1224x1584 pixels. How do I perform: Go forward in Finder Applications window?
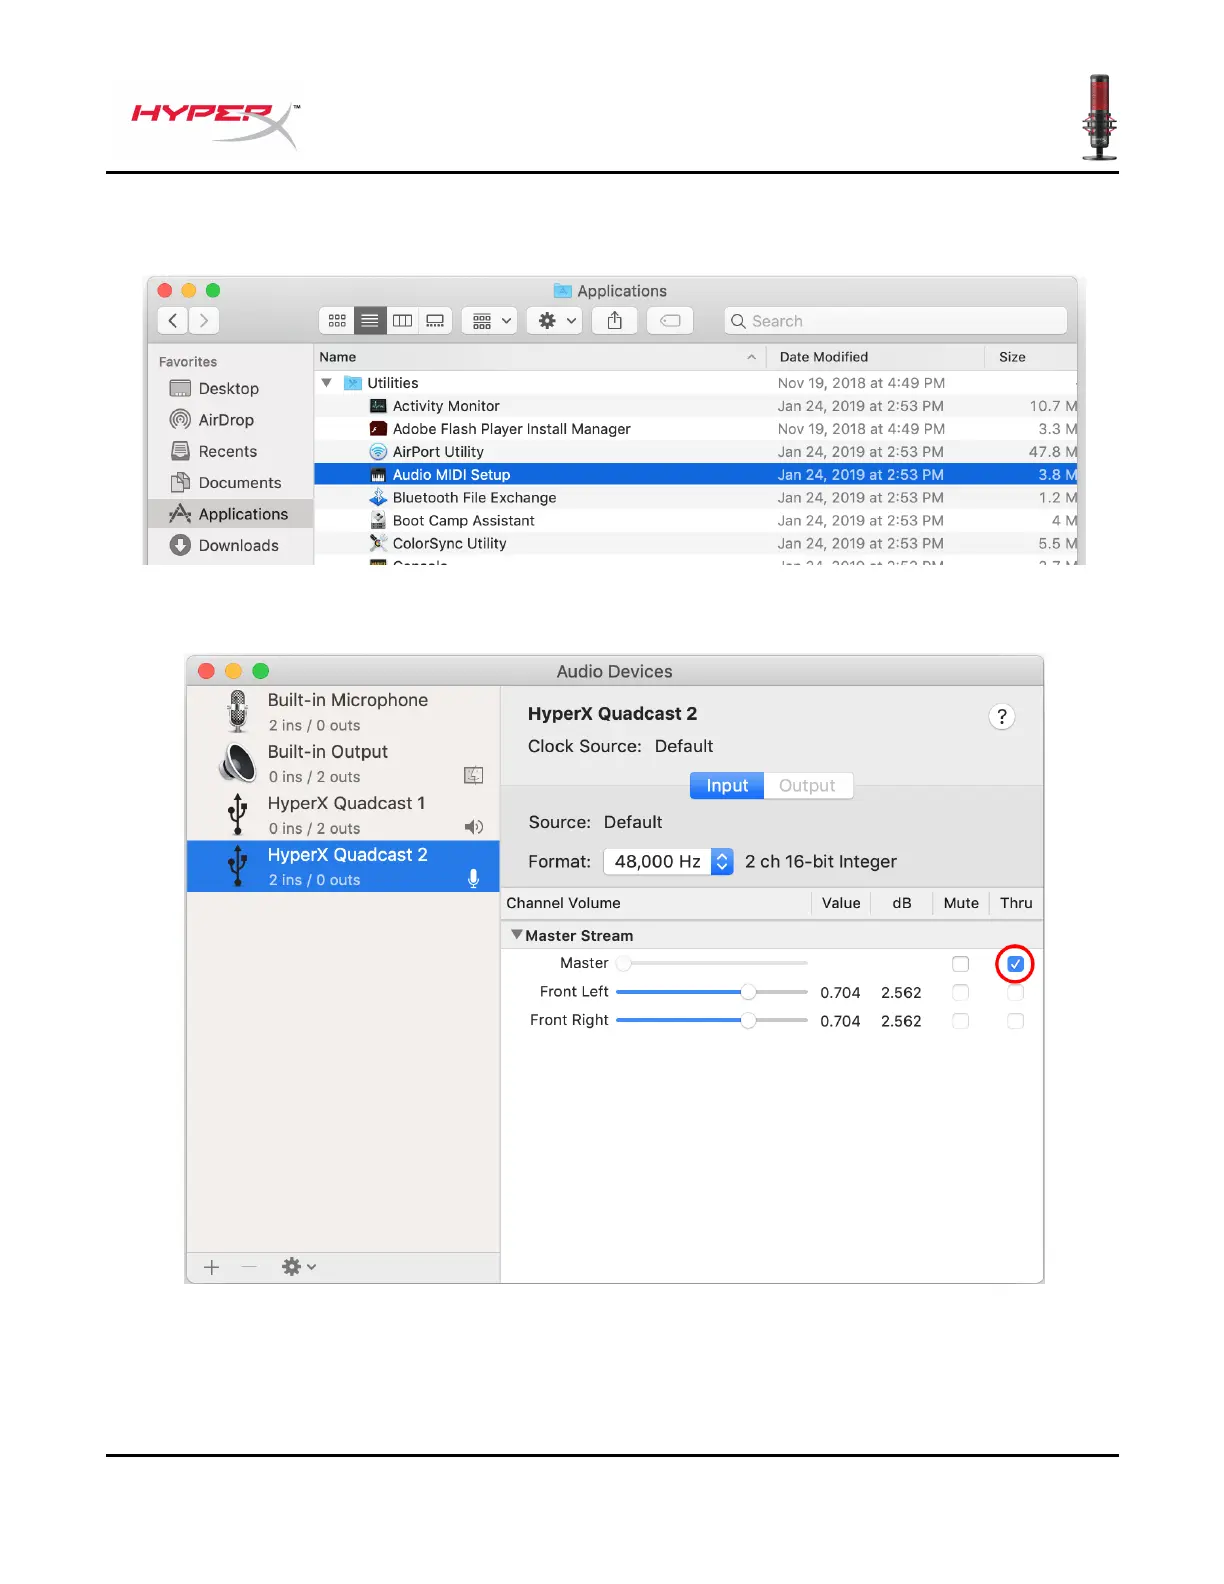click(204, 321)
